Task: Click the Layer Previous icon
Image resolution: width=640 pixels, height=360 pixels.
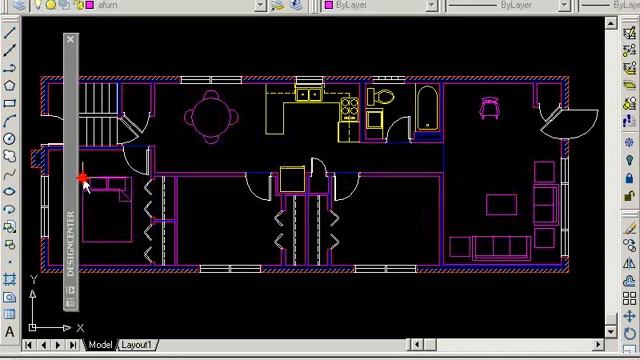Action: click(296, 5)
